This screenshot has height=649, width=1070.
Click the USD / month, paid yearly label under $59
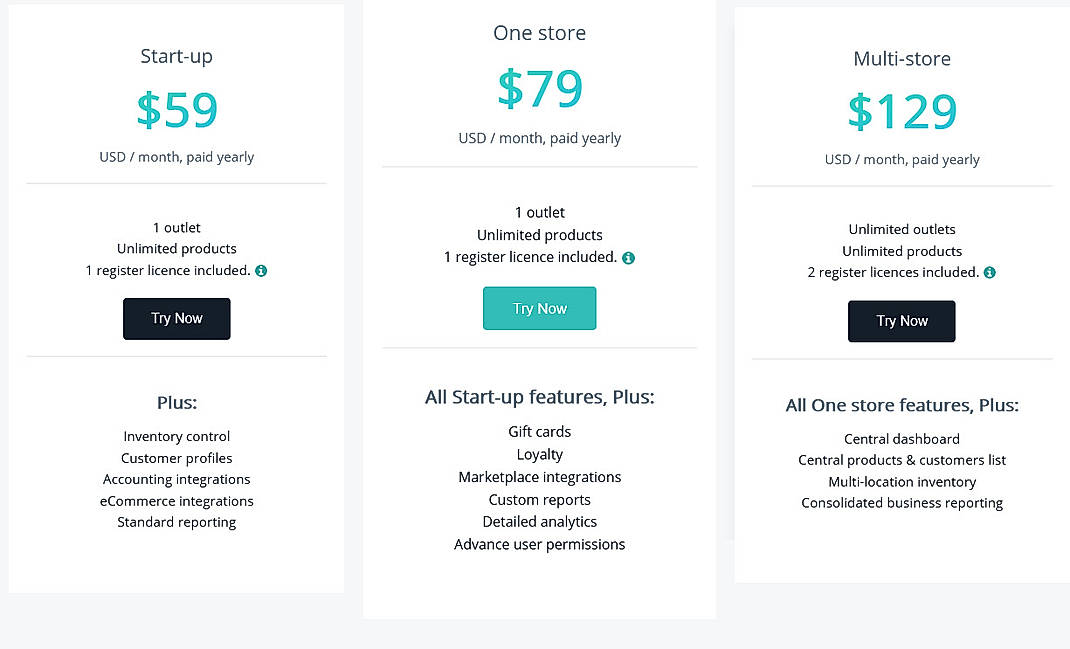[x=176, y=157]
